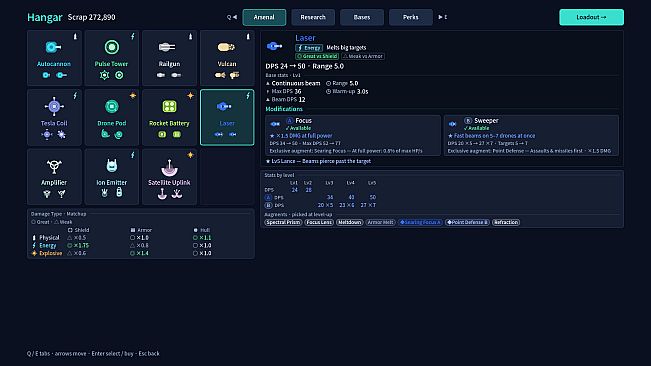Click the Warm-up 3.0s stat

(x=347, y=91)
